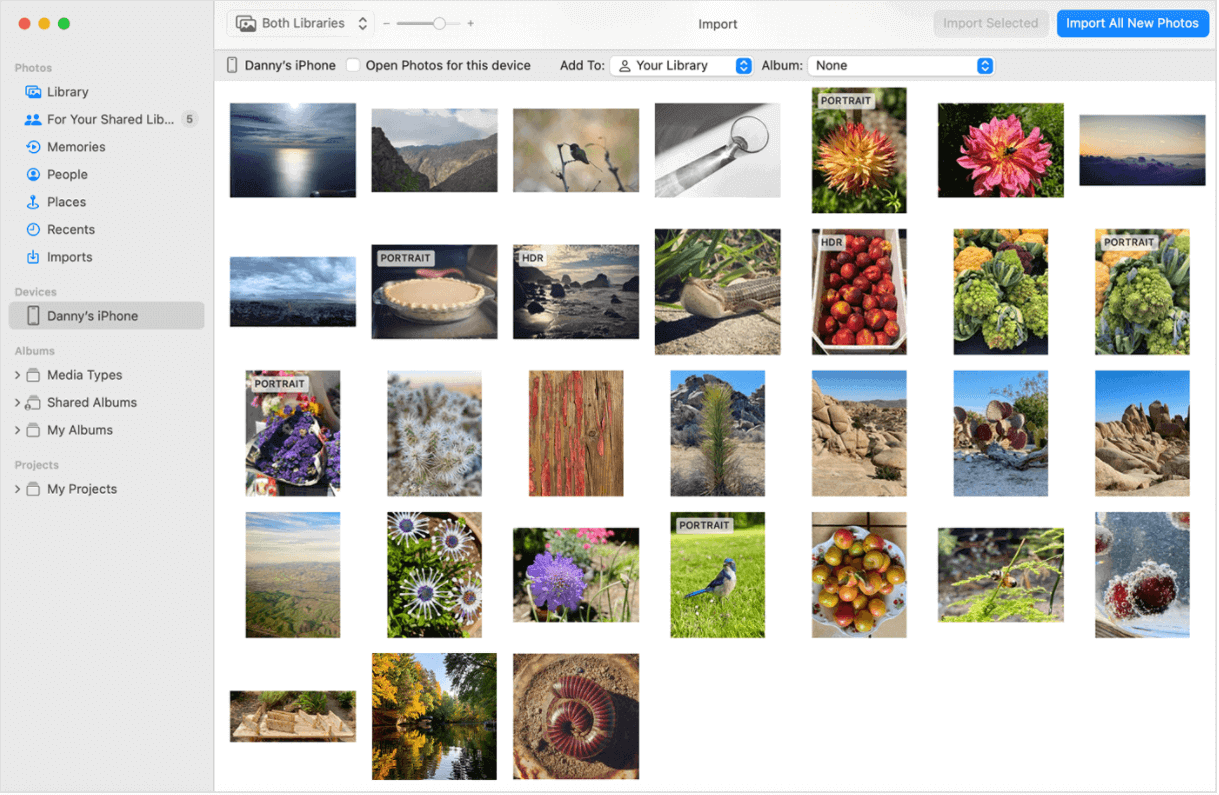
Task: Click the Import All New Photos button
Action: tap(1132, 23)
